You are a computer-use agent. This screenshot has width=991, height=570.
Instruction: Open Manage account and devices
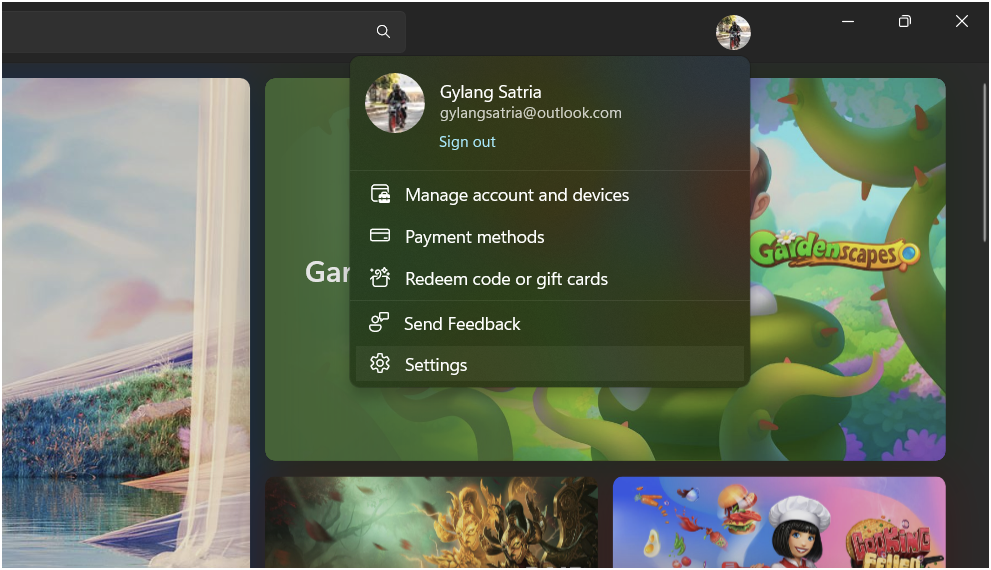click(550, 195)
